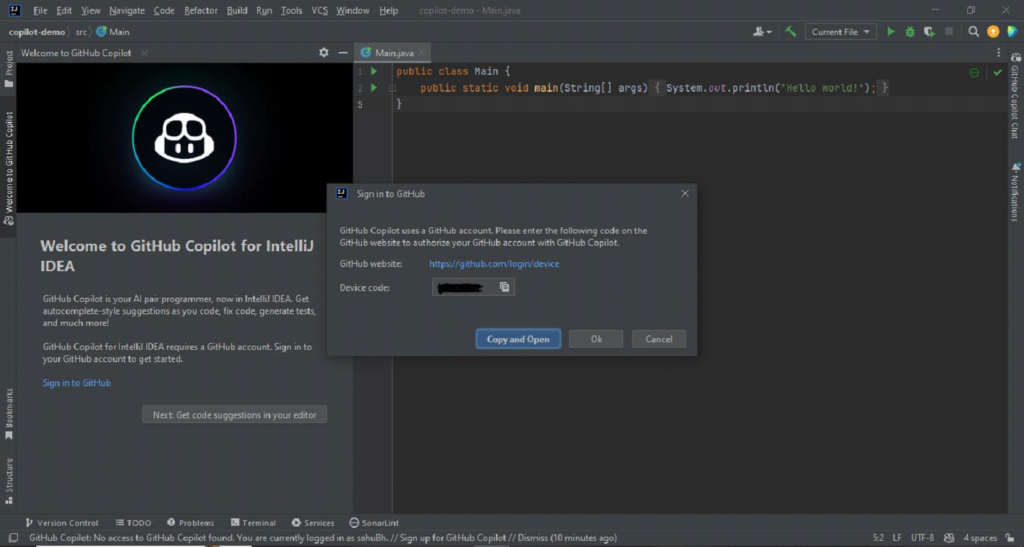Expand the folded main method in gutter
The image size is (1024, 547).
click(392, 87)
